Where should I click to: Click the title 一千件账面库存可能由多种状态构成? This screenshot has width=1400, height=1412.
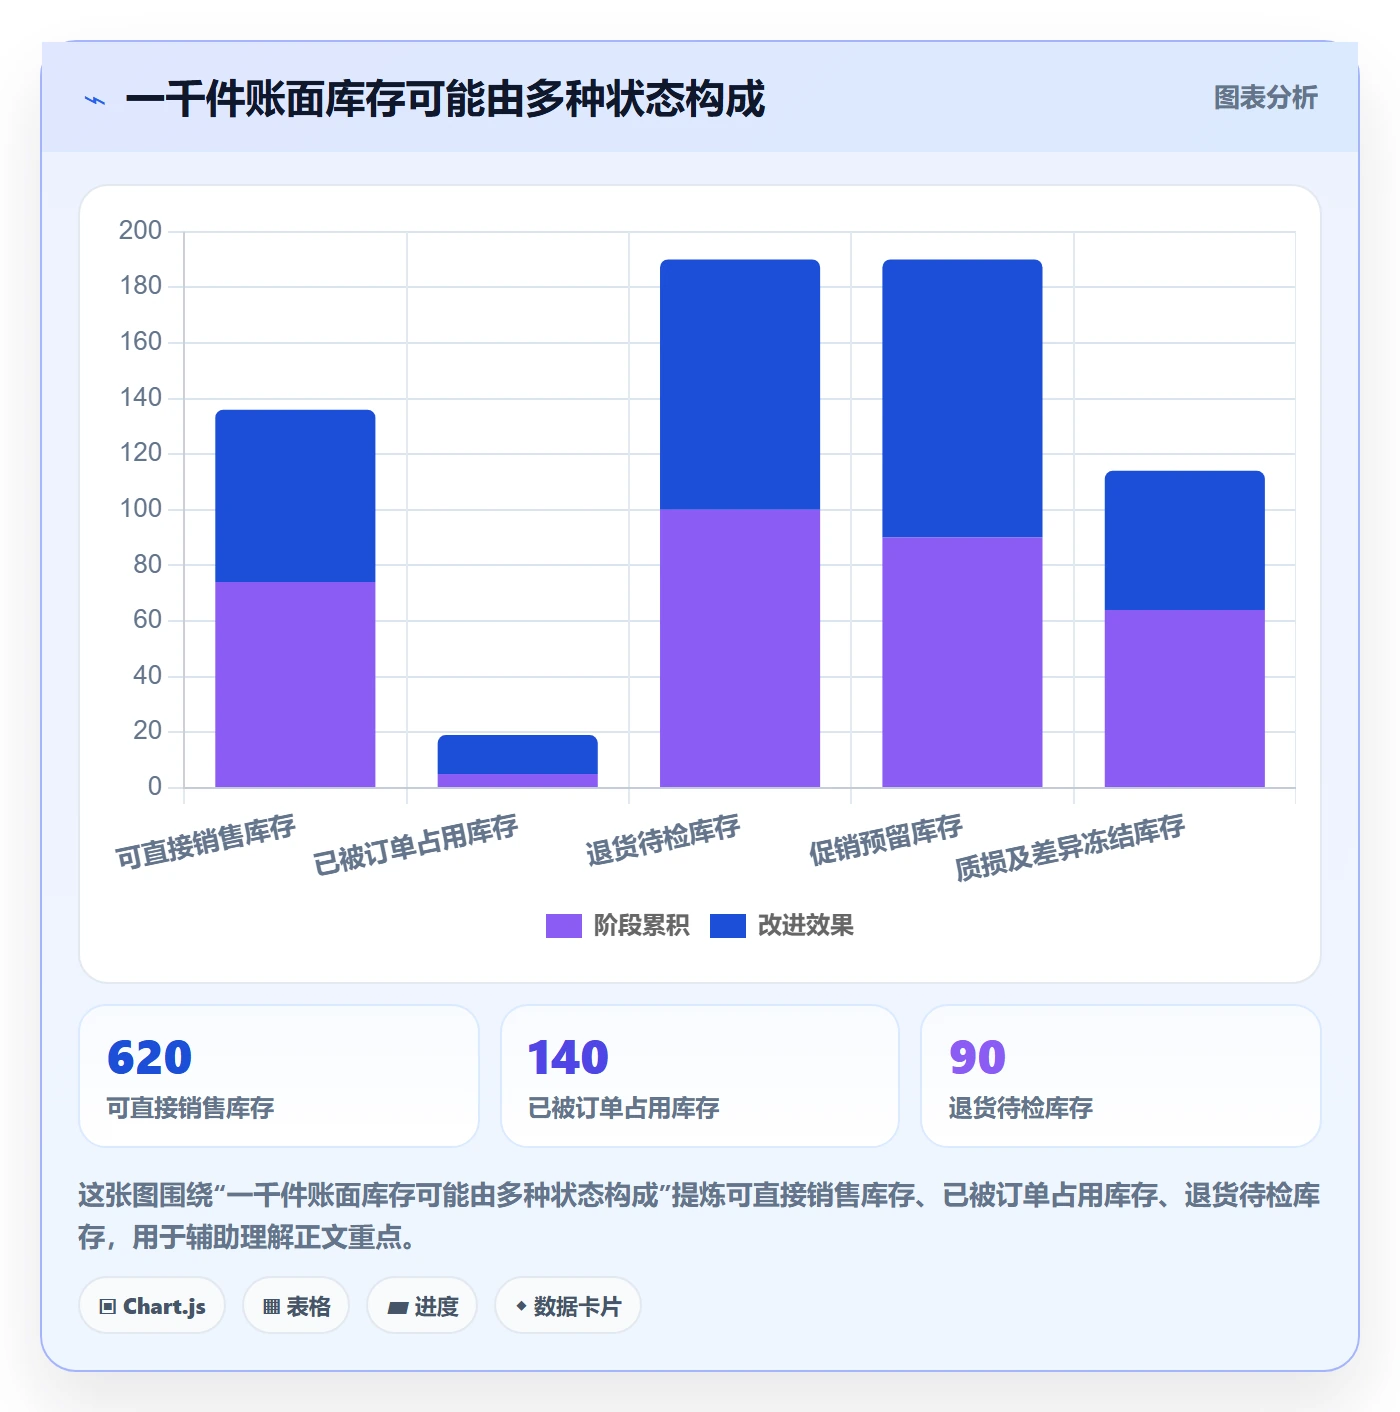(445, 99)
